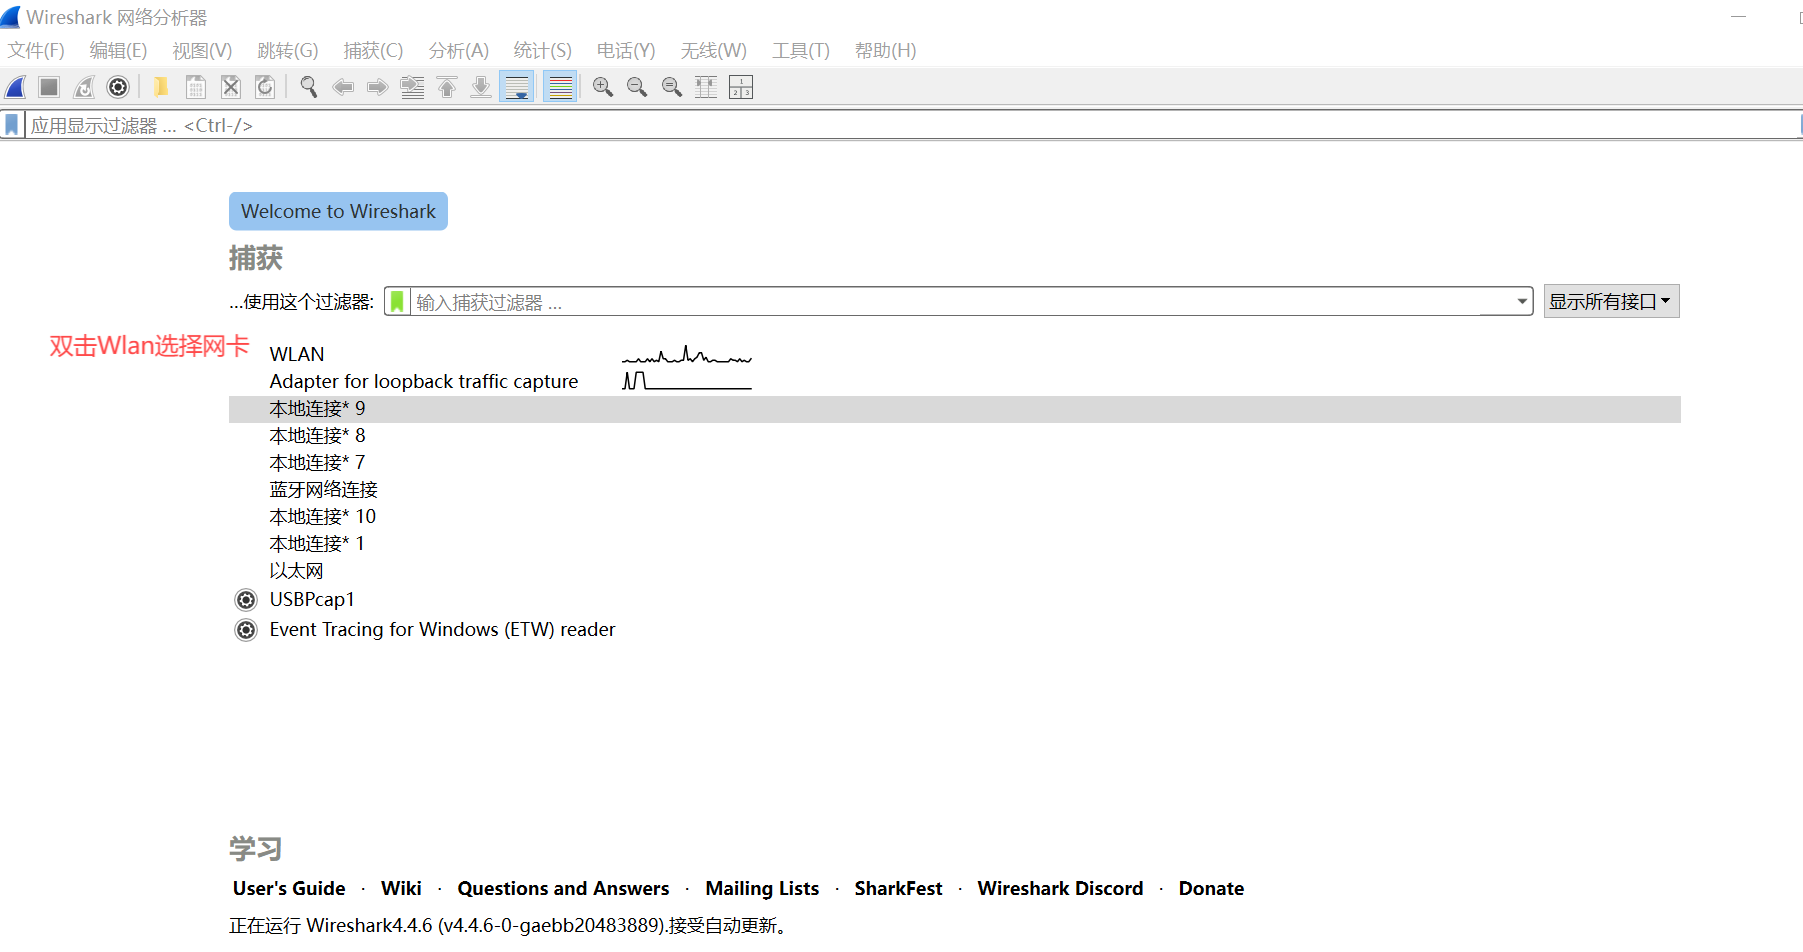Click the stop capture square icon
The image size is (1803, 952).
[49, 87]
